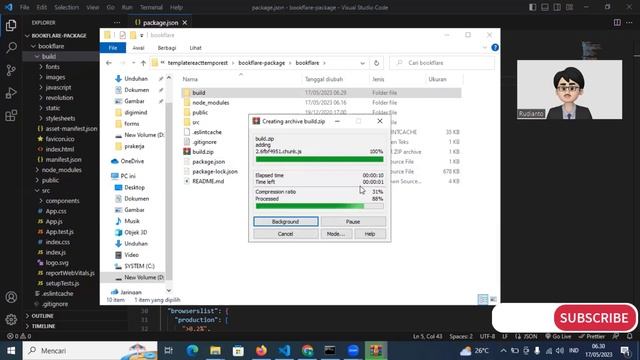This screenshot has width=640, height=360.
Task: Open Source Control in the VS Code activity bar
Action: click(11, 70)
